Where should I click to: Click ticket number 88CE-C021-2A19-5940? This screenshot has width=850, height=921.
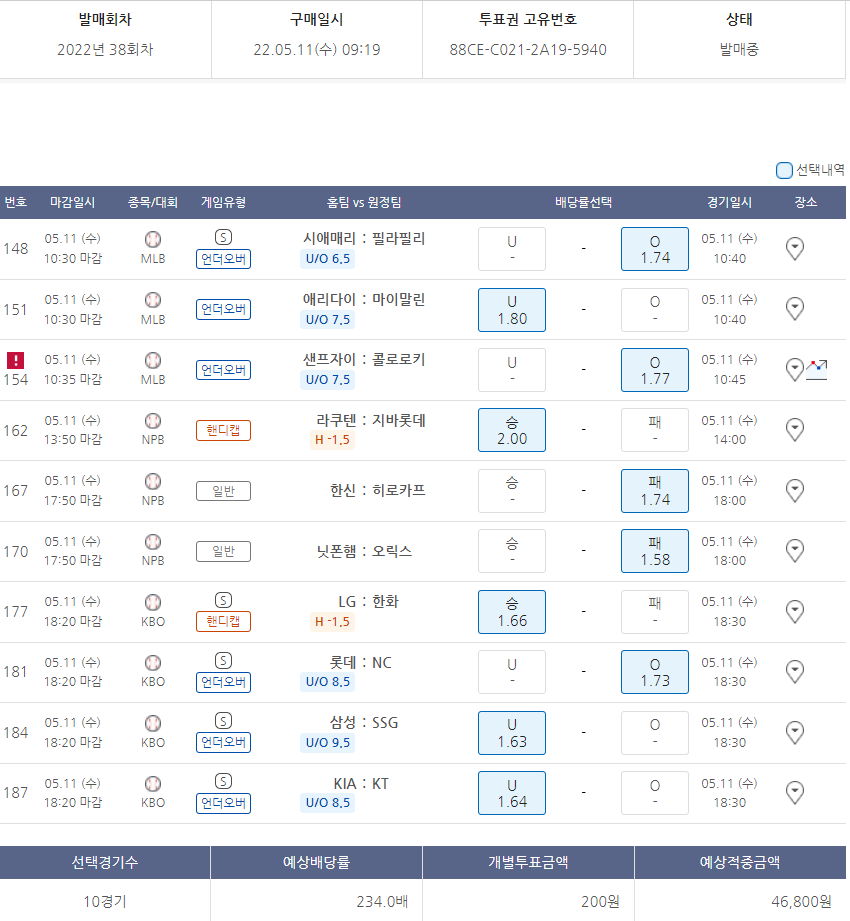528,50
